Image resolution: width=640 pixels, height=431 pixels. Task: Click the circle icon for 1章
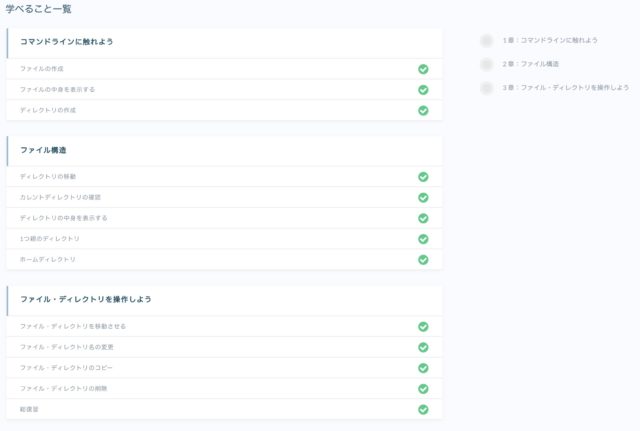[x=486, y=41]
